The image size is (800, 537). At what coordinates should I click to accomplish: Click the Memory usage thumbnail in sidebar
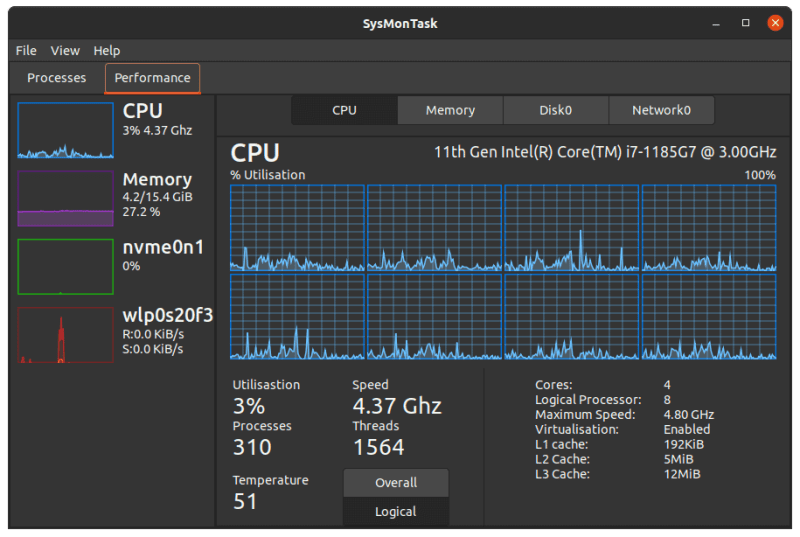pos(65,198)
